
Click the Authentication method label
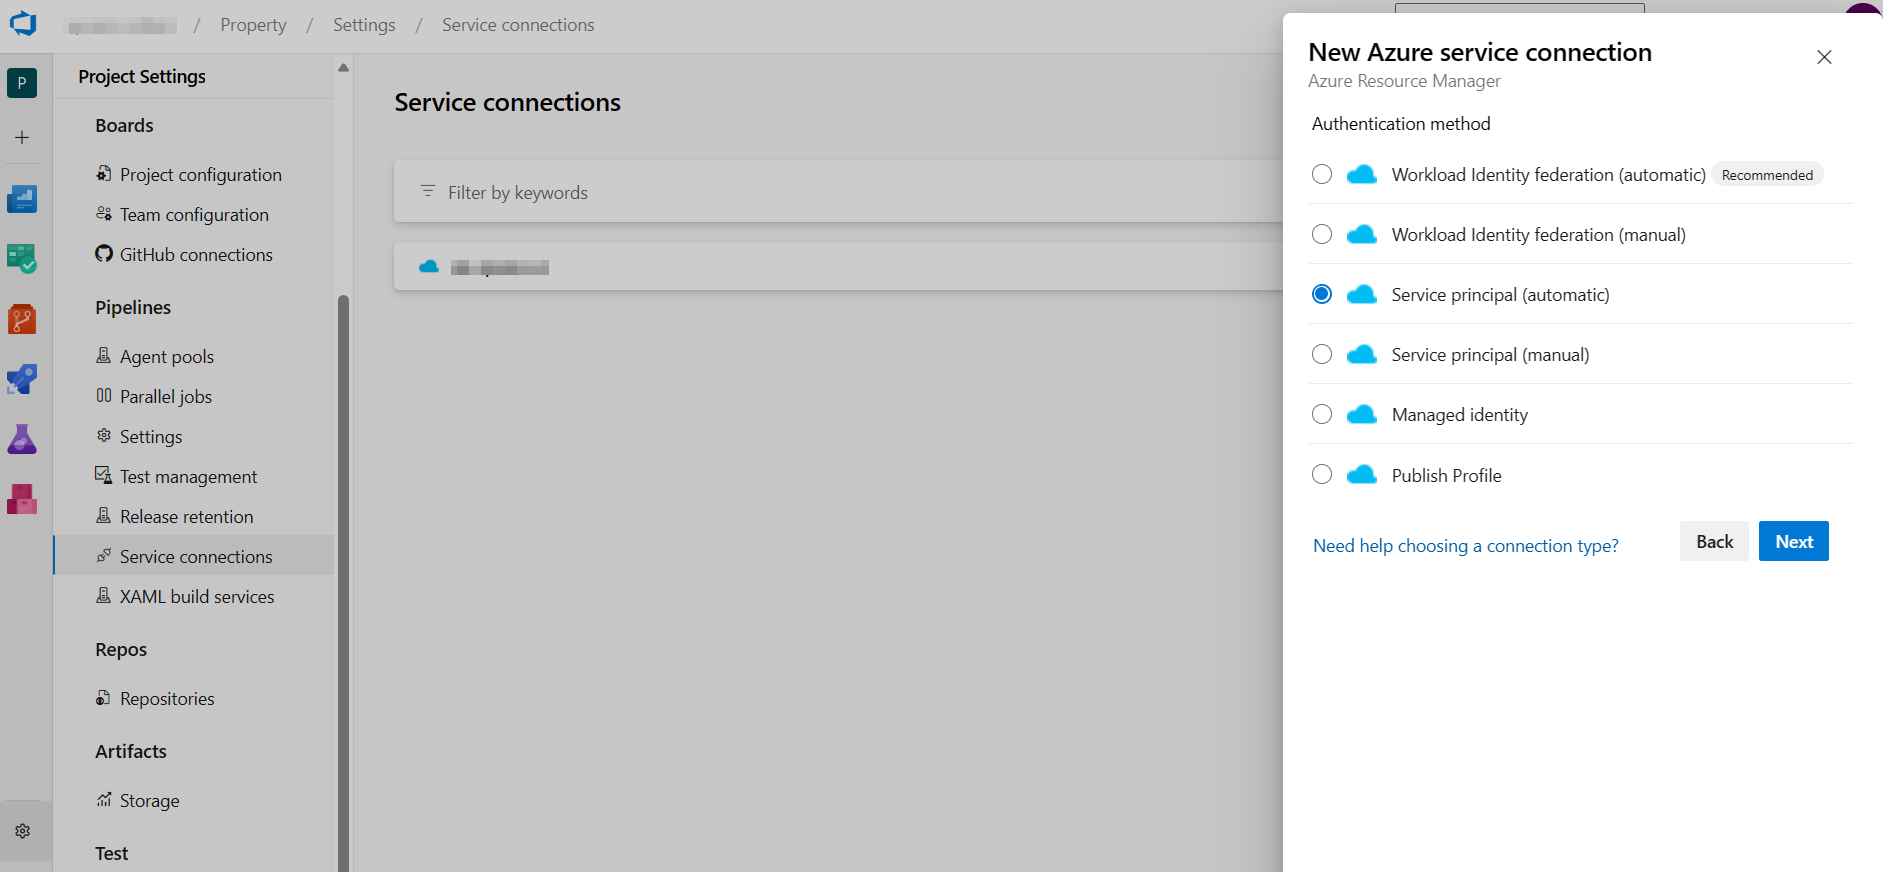pyautogui.click(x=1401, y=123)
